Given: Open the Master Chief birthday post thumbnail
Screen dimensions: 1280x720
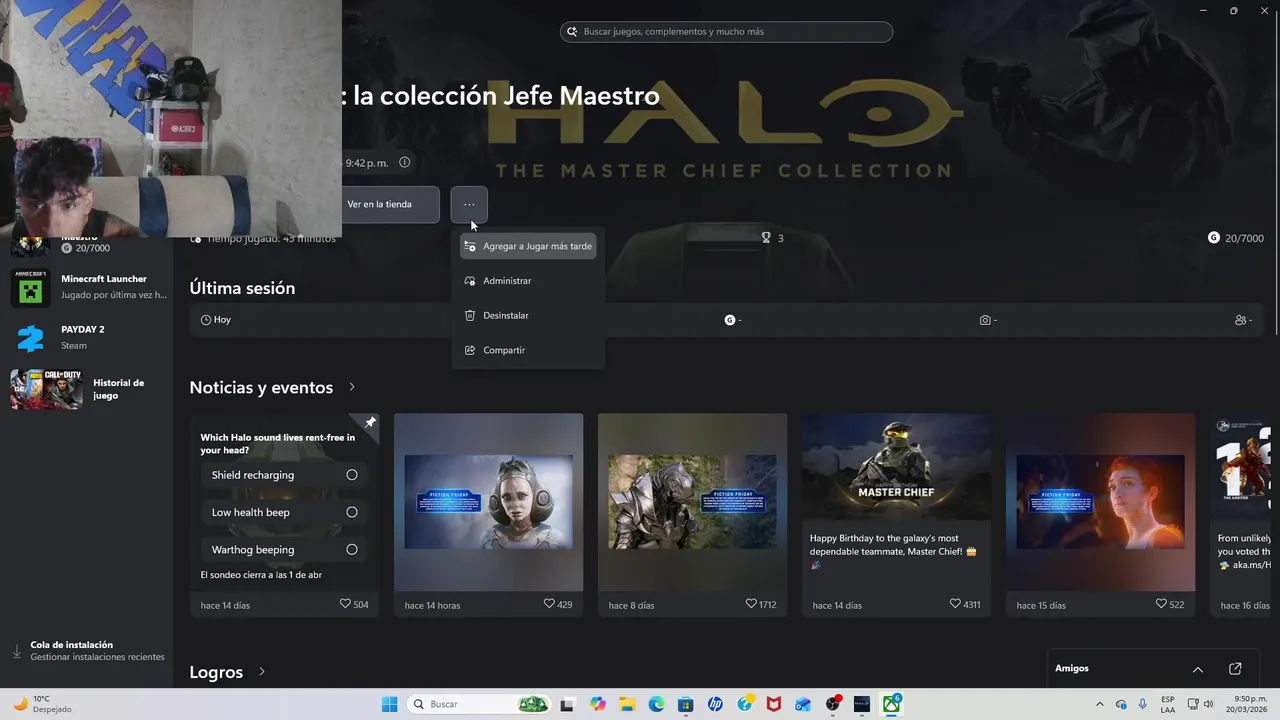Looking at the screenshot, I should 896,467.
